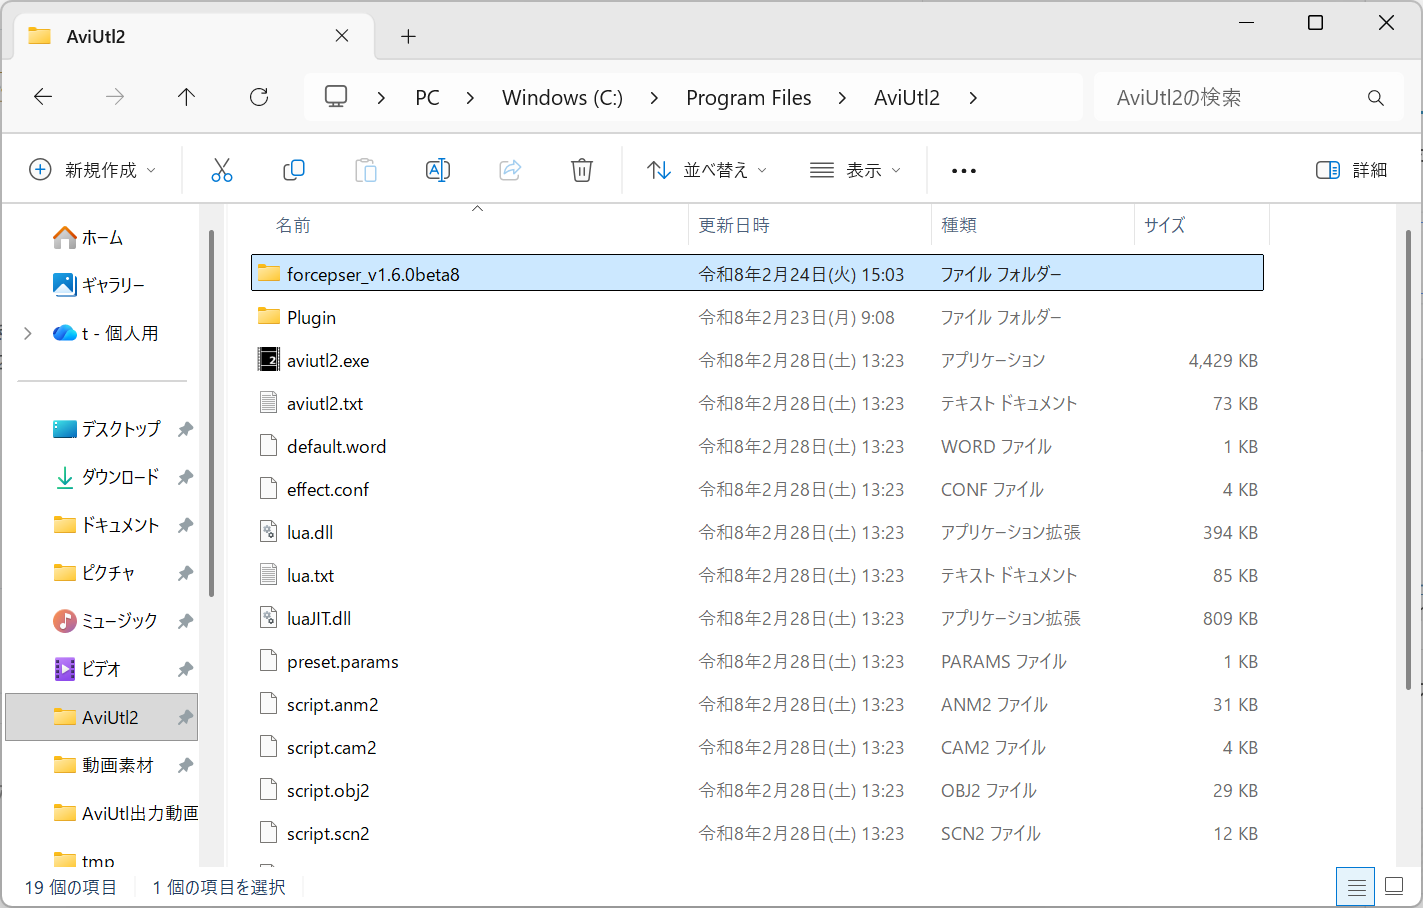Click the Rename icon in toolbar
This screenshot has width=1423, height=908.
coord(438,170)
